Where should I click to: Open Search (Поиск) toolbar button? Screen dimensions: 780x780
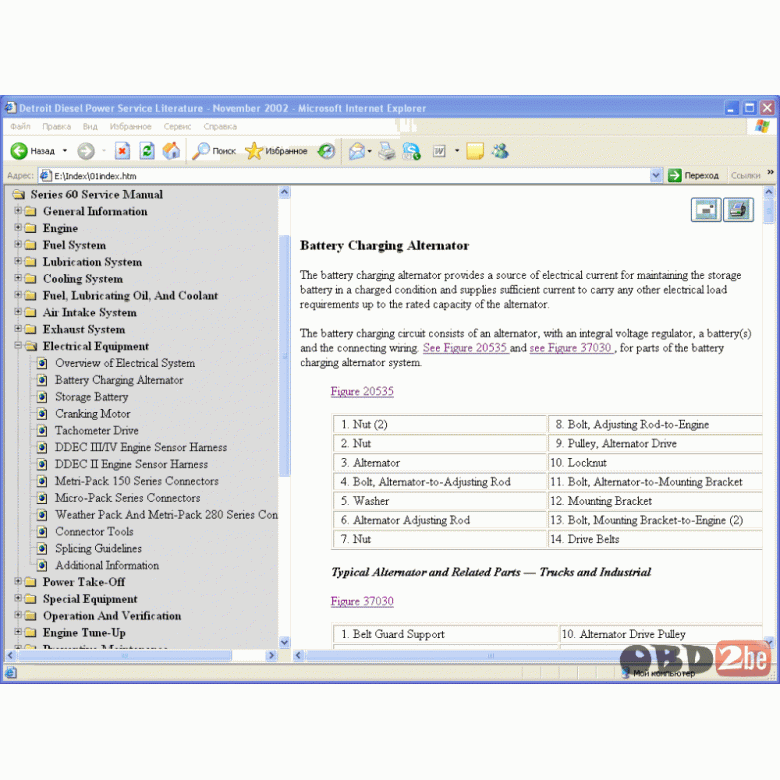pos(214,151)
